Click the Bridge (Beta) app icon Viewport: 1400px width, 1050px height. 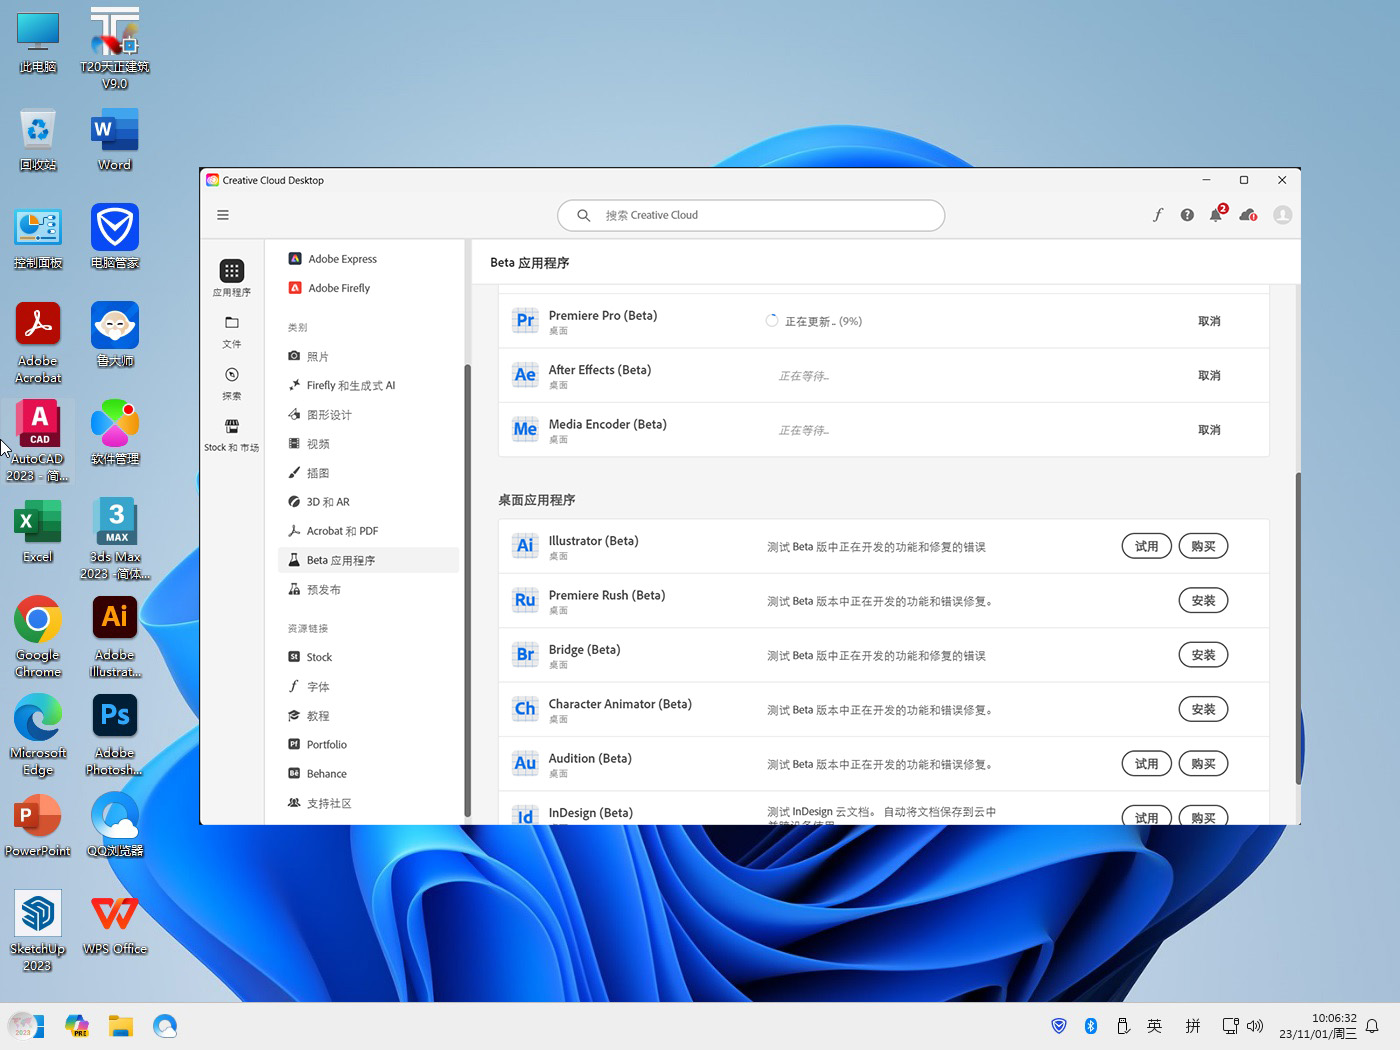525,655
